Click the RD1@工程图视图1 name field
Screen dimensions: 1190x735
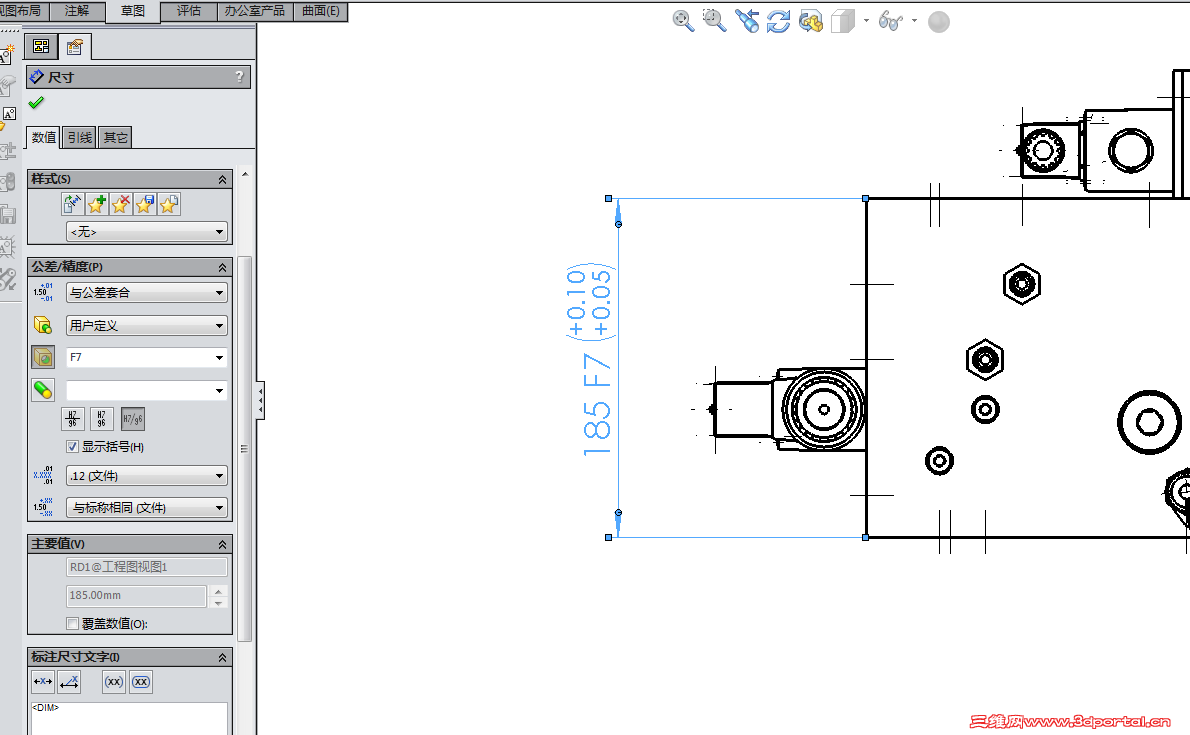146,566
